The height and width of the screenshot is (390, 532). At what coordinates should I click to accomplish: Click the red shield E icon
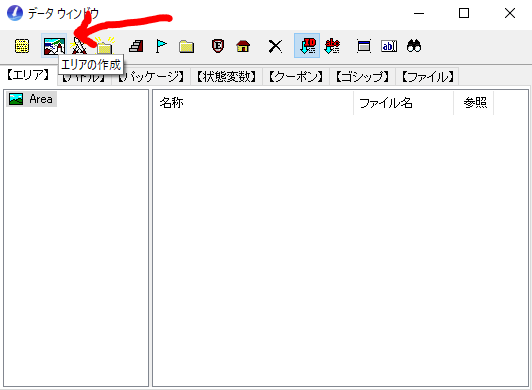pyautogui.click(x=218, y=46)
